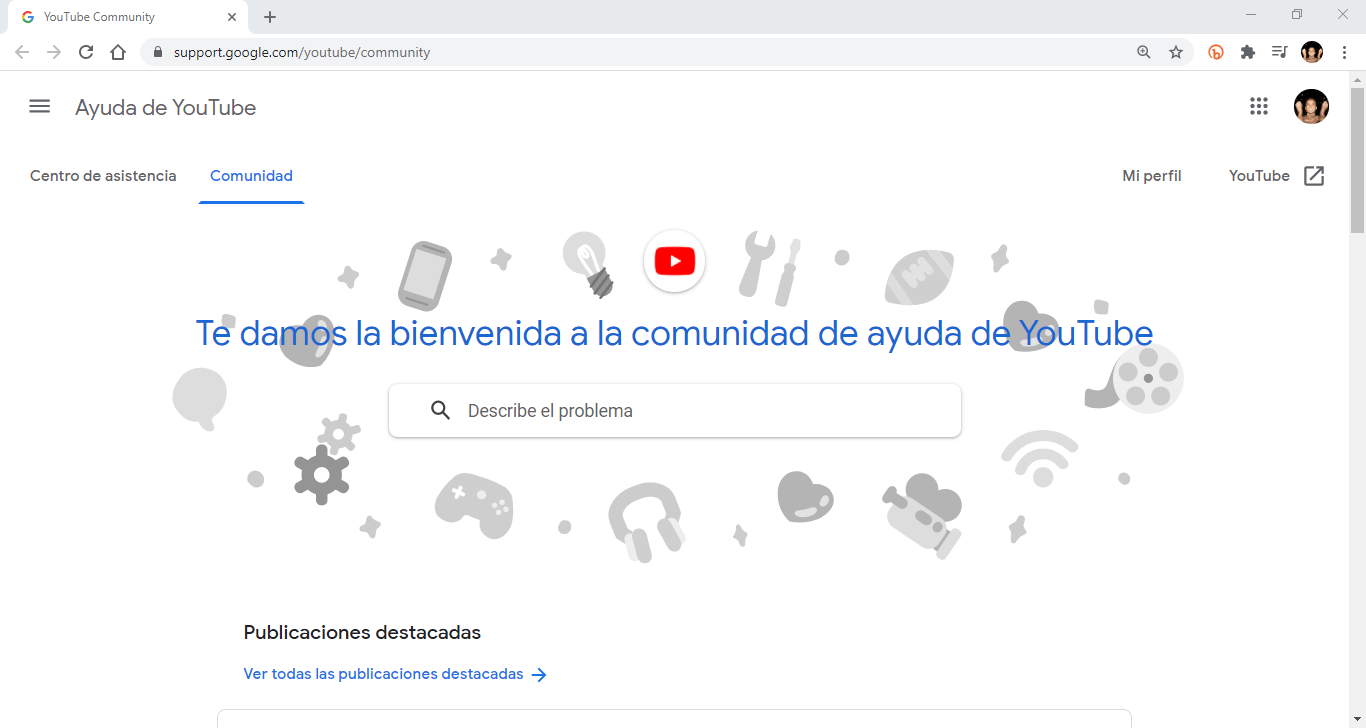Viewport: 1366px width, 728px height.
Task: Open a new browser tab
Action: [x=270, y=17]
